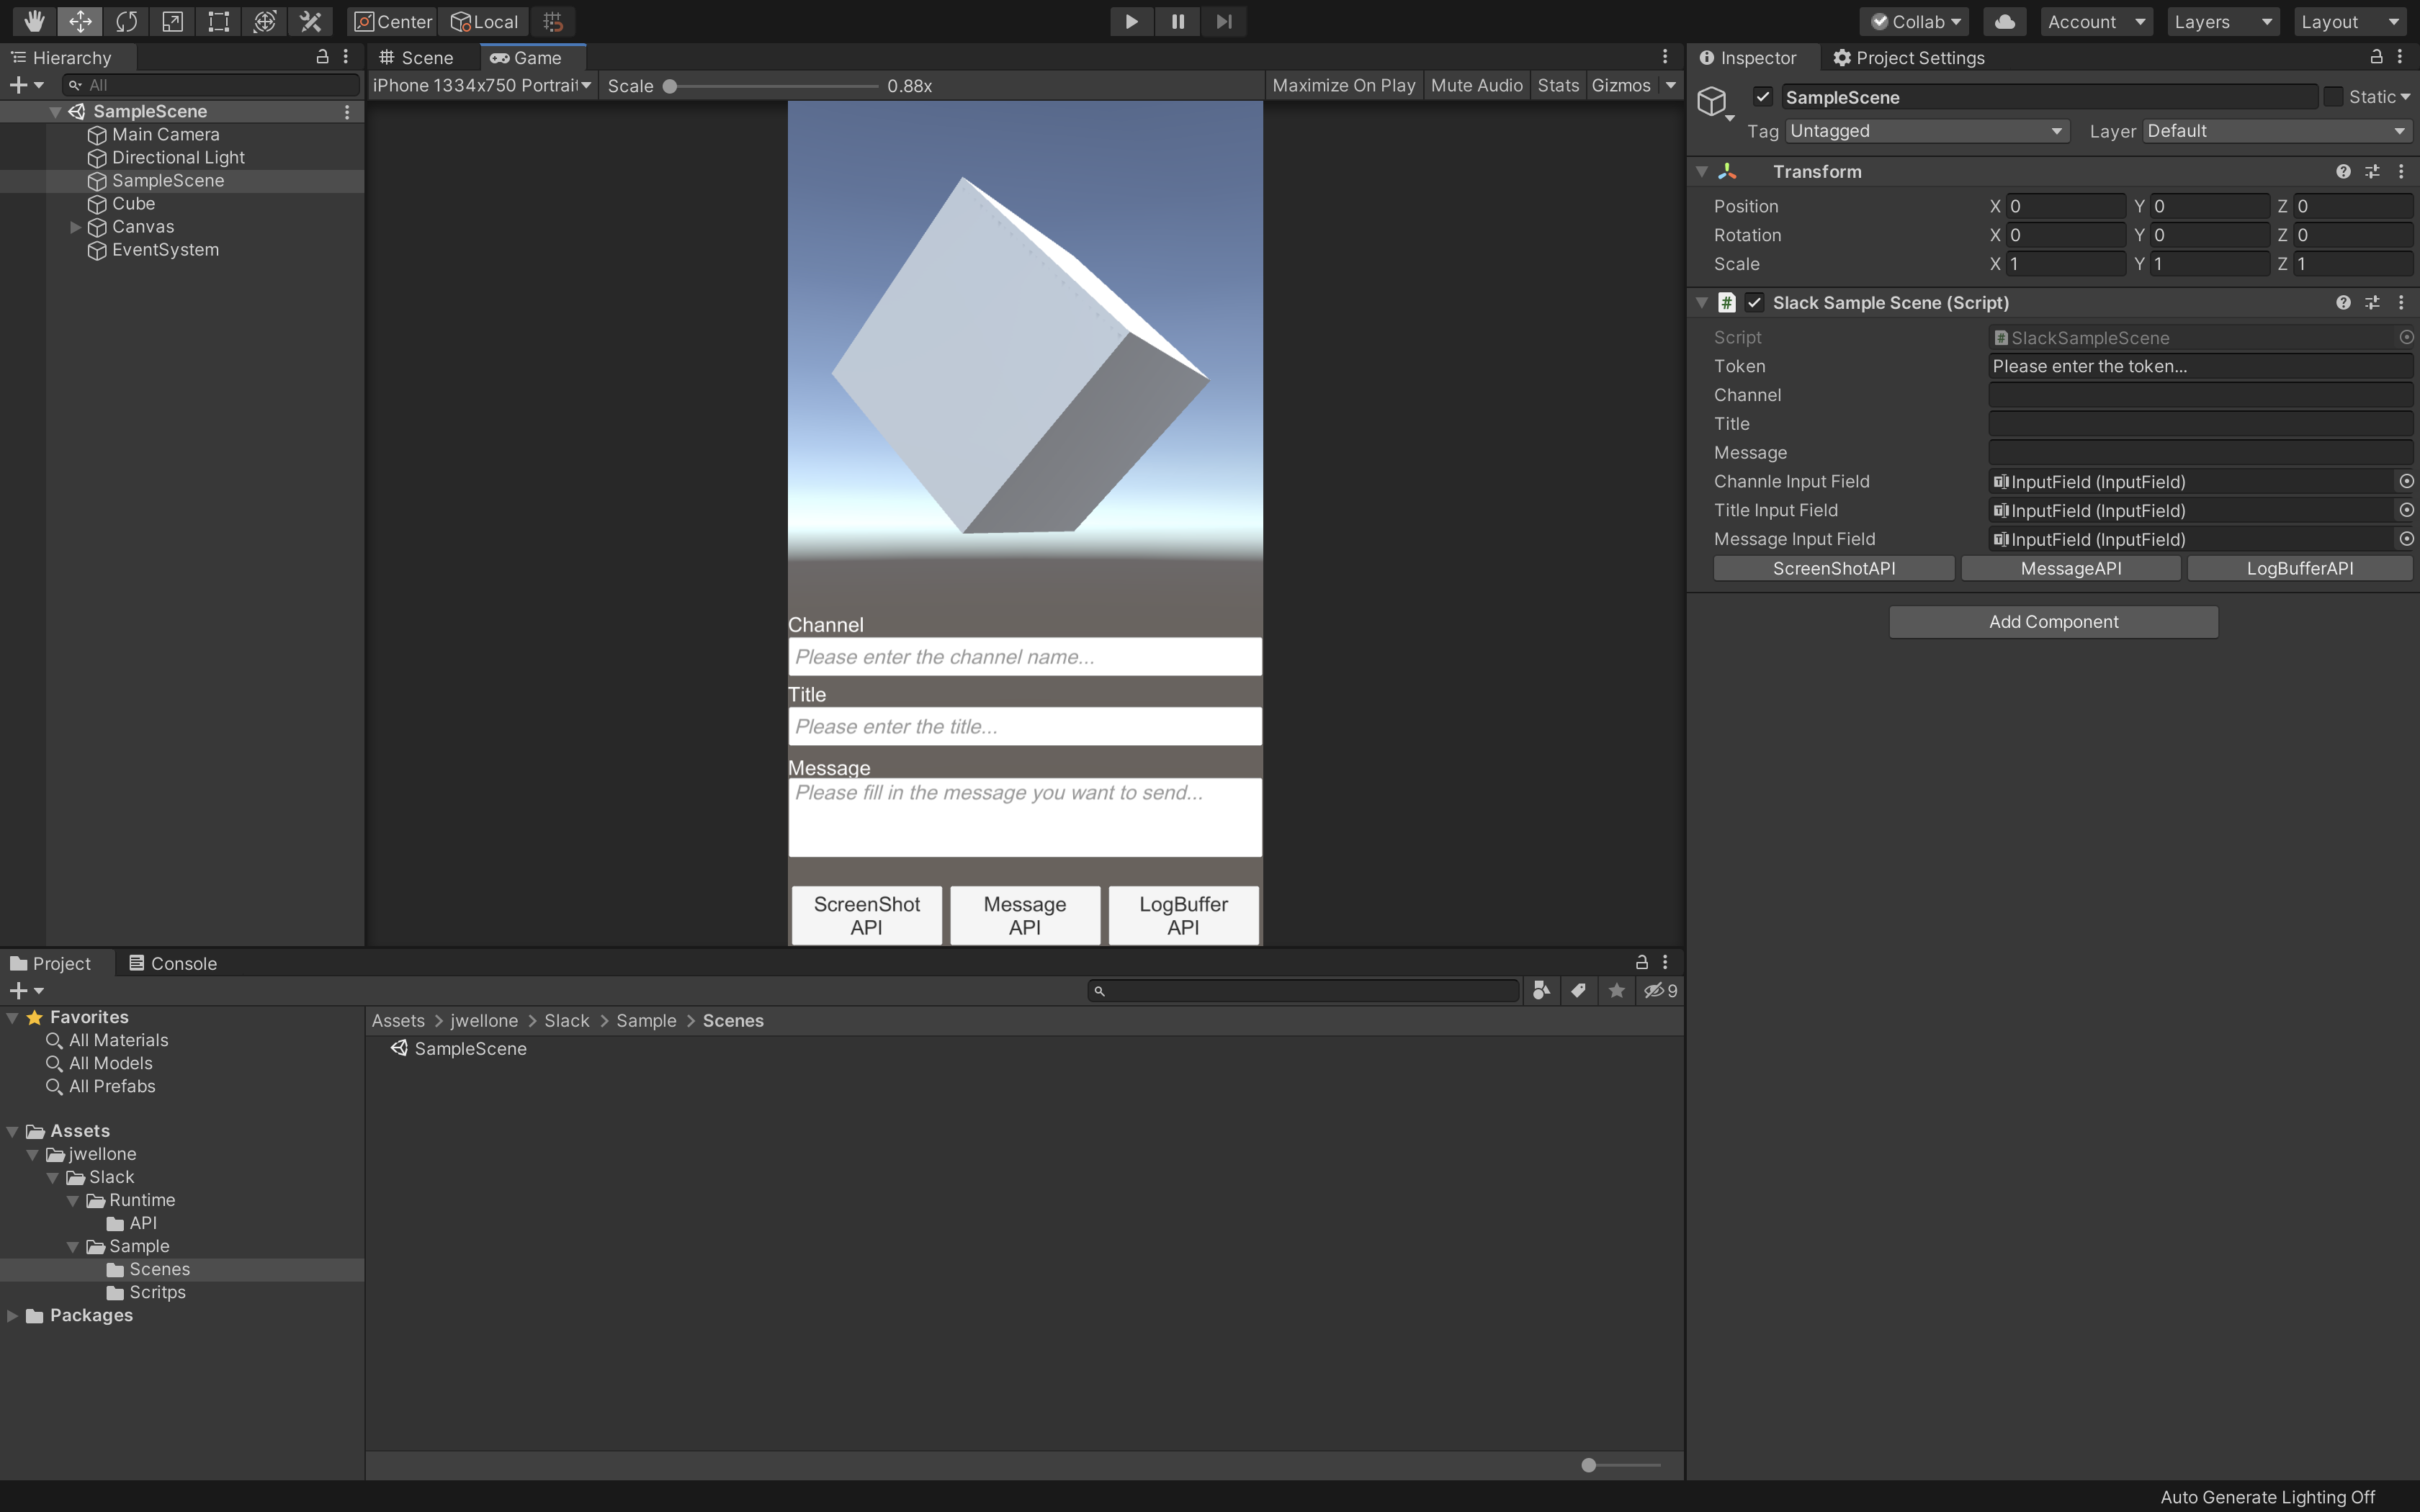Toggle the Static checkbox

pos(2333,97)
